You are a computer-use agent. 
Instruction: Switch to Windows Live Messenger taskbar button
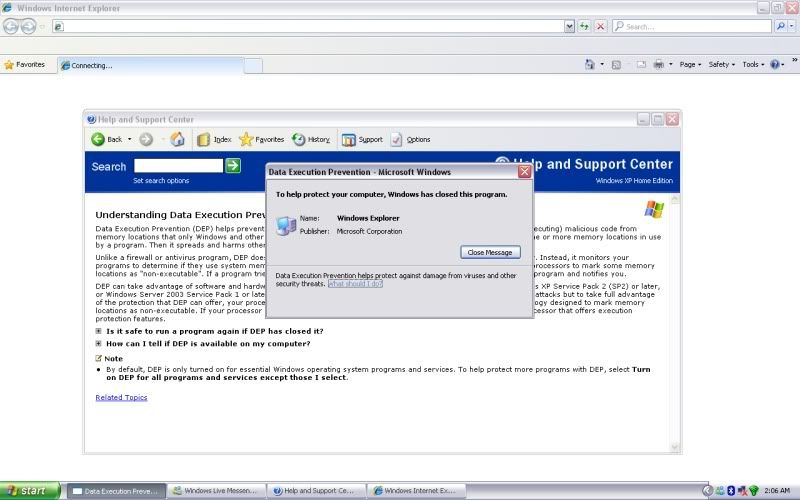click(216, 491)
